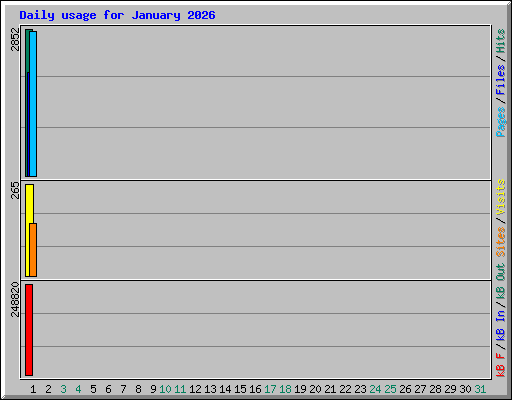Click day 20 on the x-axis
This screenshot has height=400, width=512.
coord(315,389)
